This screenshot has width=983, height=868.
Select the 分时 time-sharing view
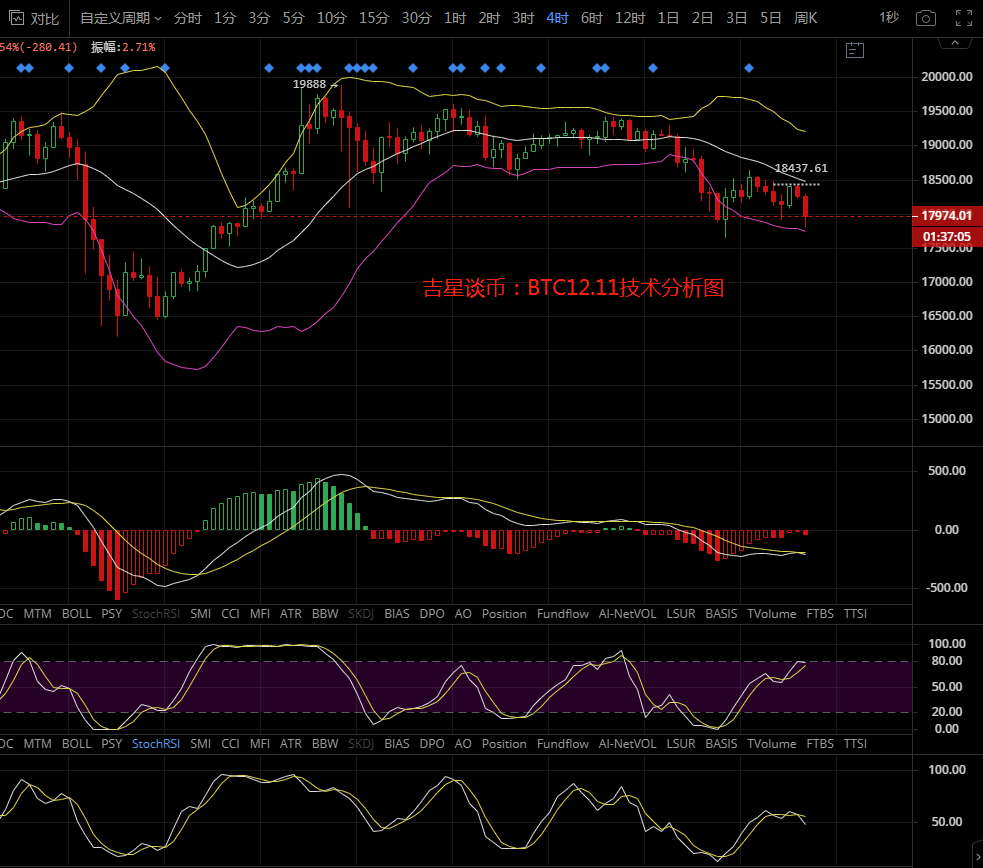187,18
